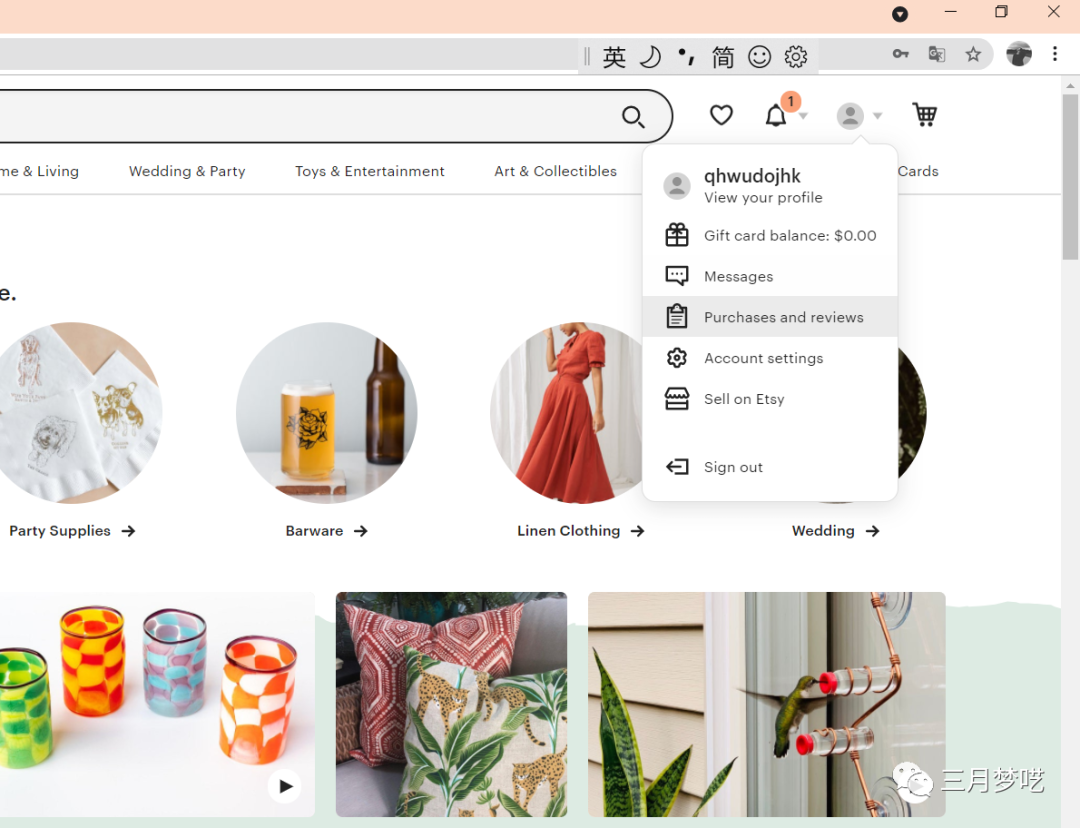The height and width of the screenshot is (828, 1080).
Task: Open Toys & Entertainment category
Action: coord(370,171)
